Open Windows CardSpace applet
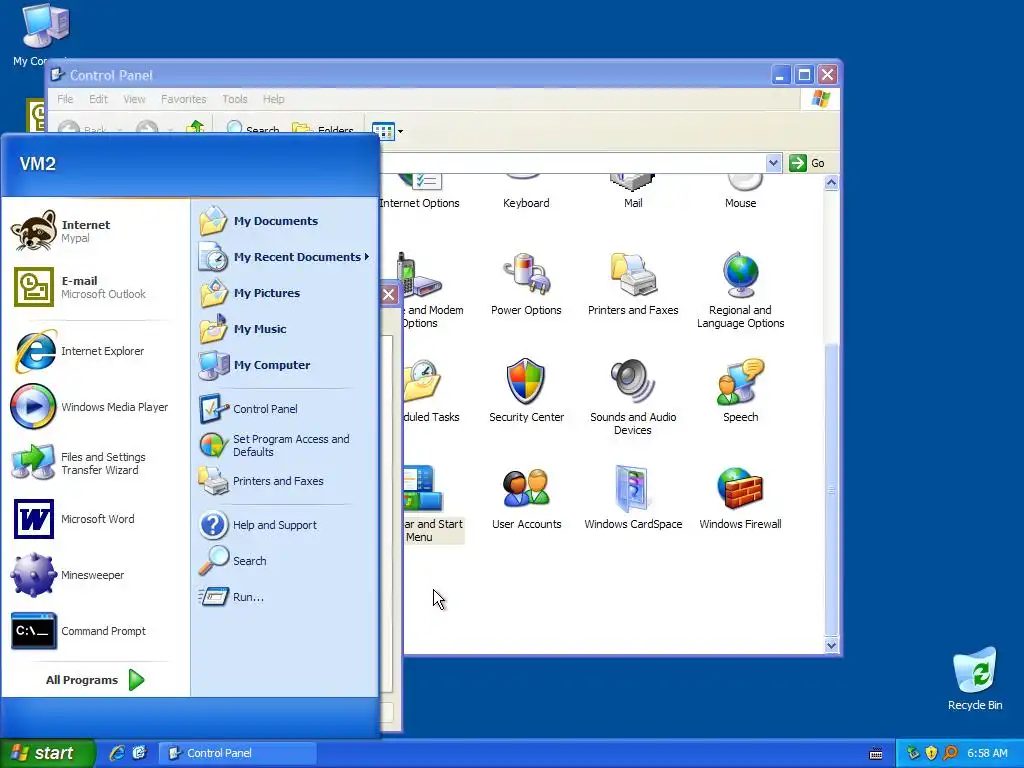The width and height of the screenshot is (1024, 768). click(633, 498)
